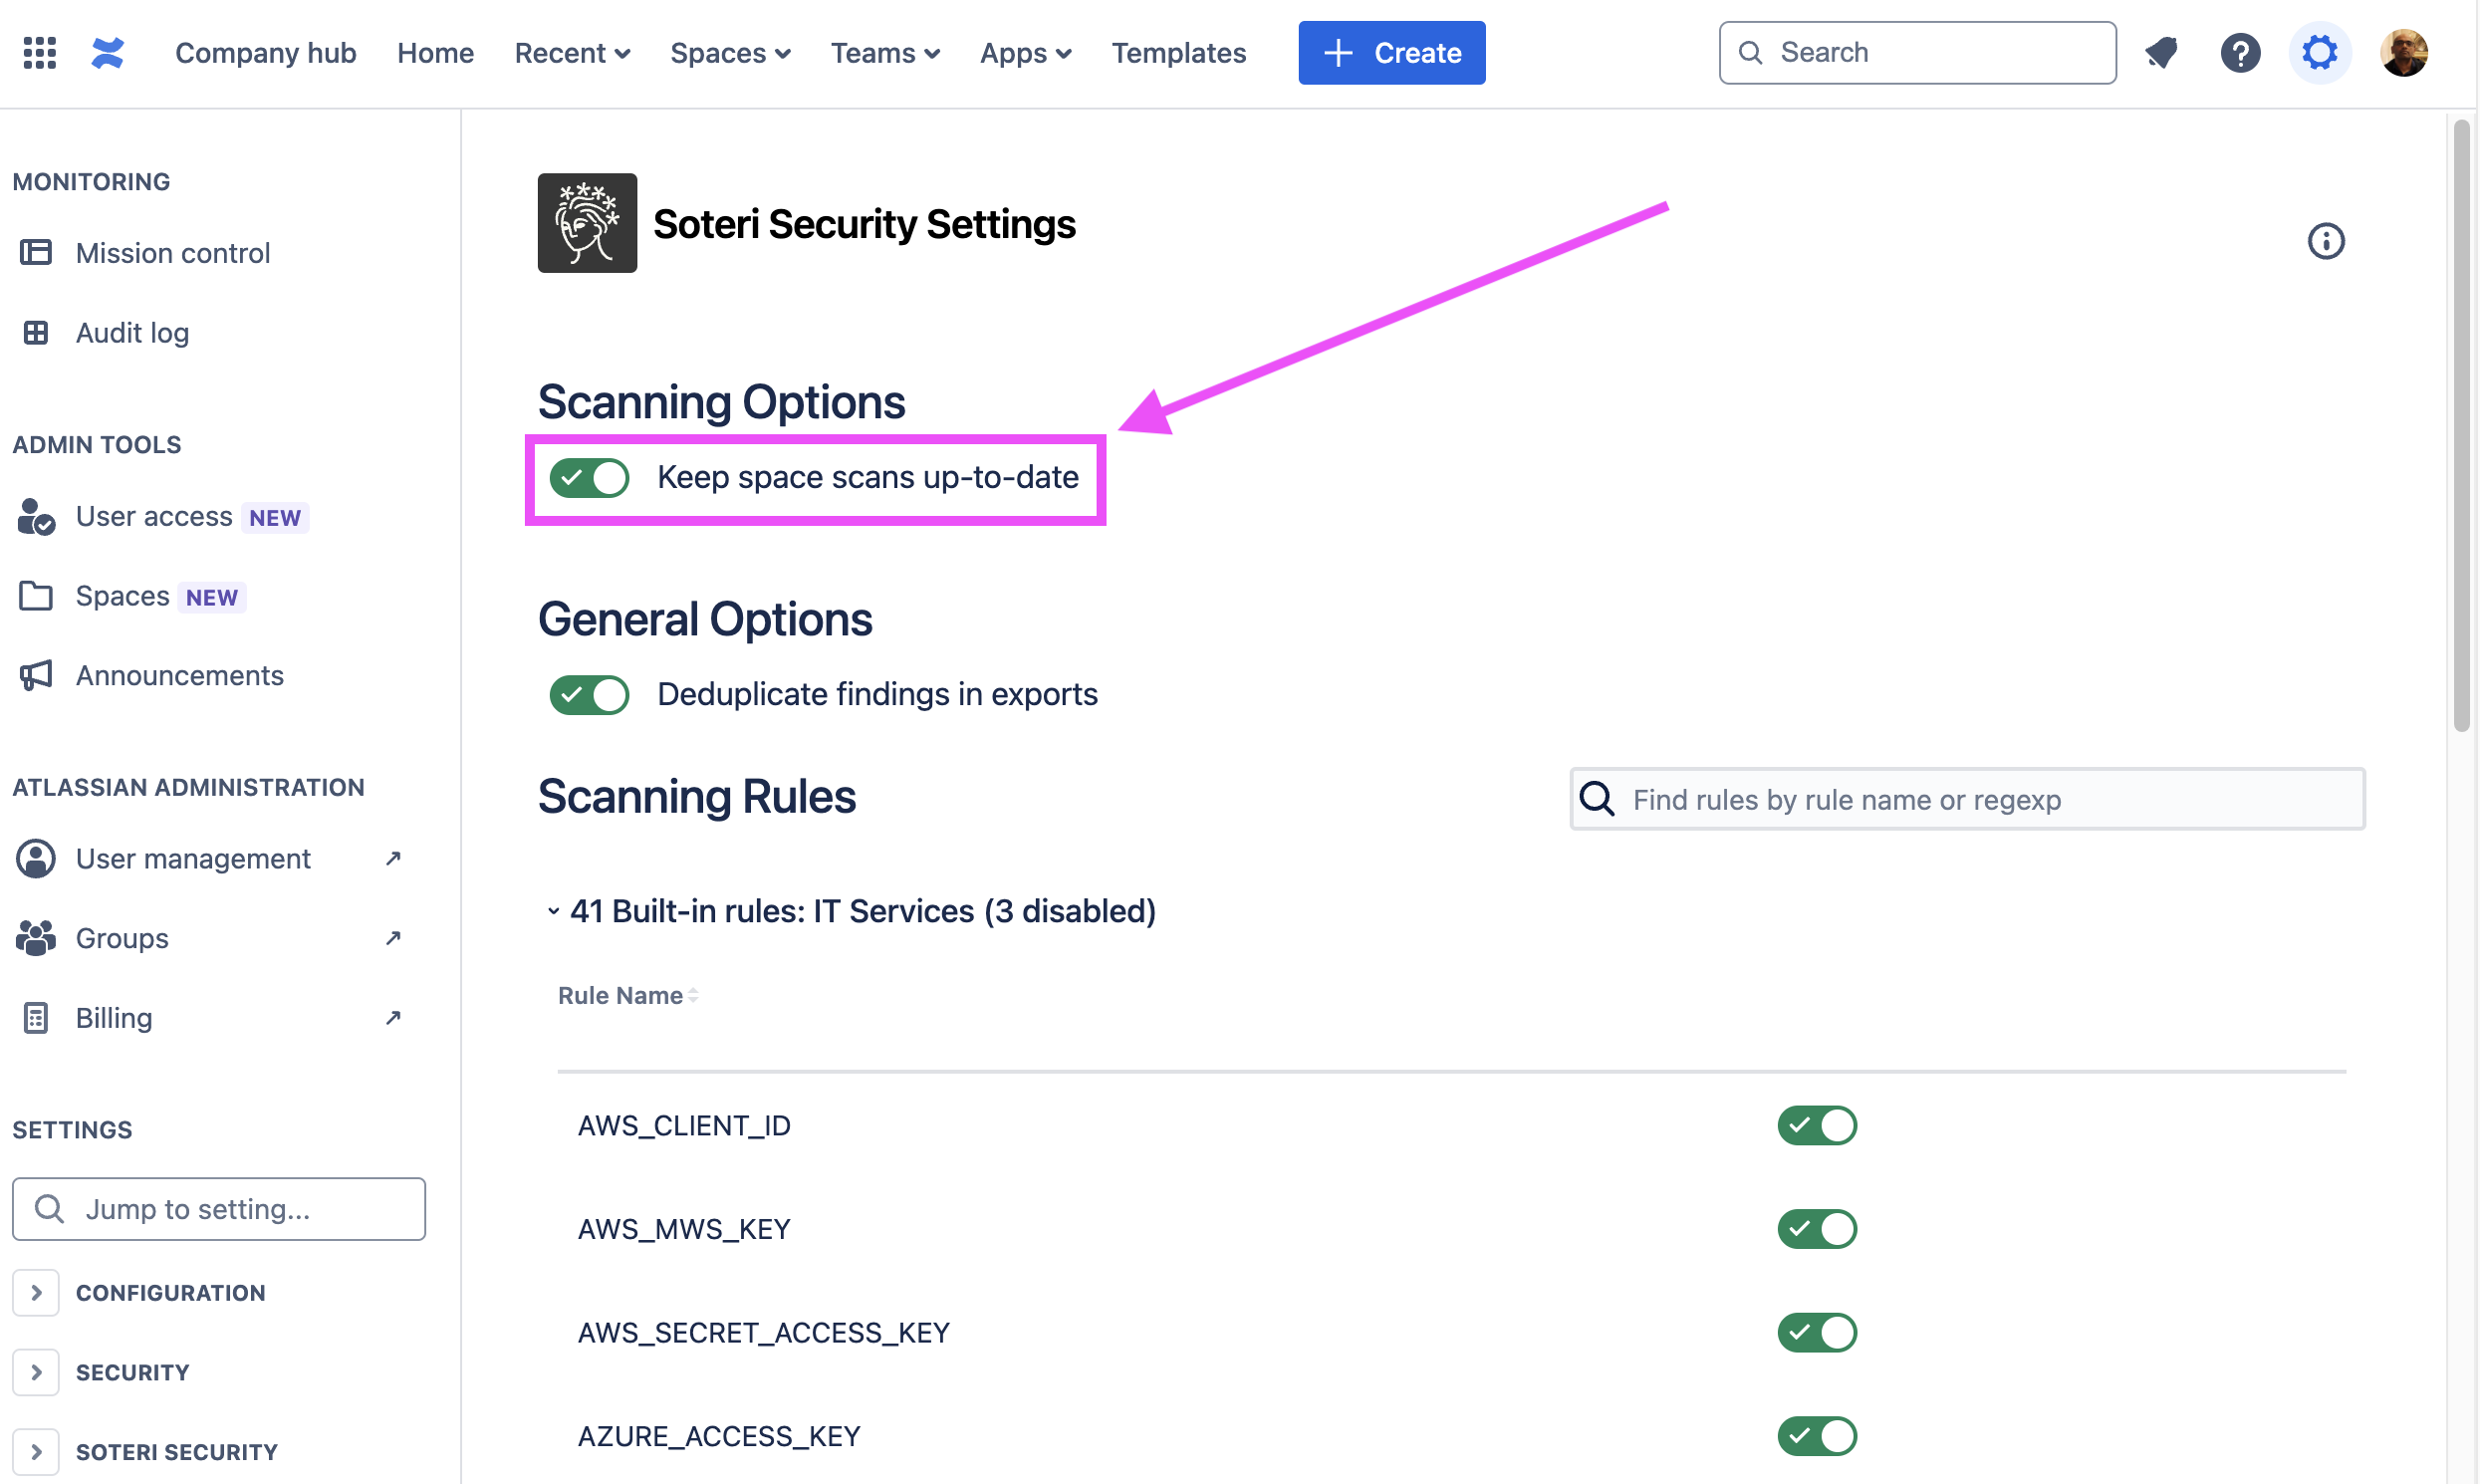
Task: Go to Company hub
Action: coord(266,53)
